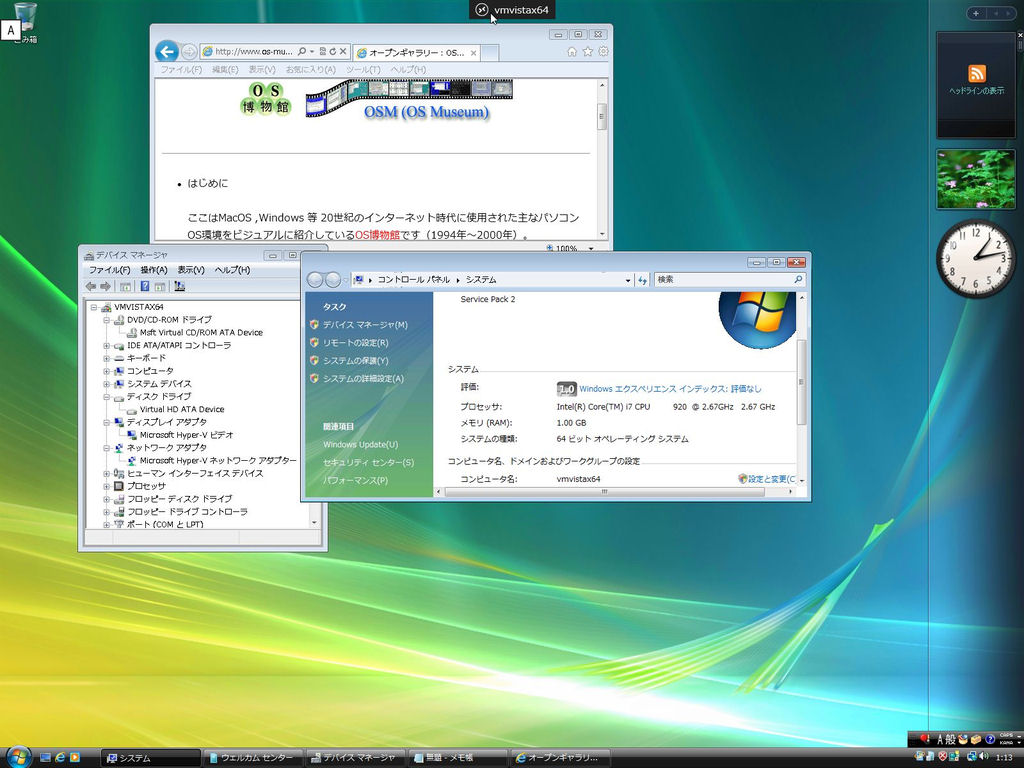Click the sidebar add gadget plus button
Image resolution: width=1024 pixels, height=768 pixels.
click(x=976, y=13)
